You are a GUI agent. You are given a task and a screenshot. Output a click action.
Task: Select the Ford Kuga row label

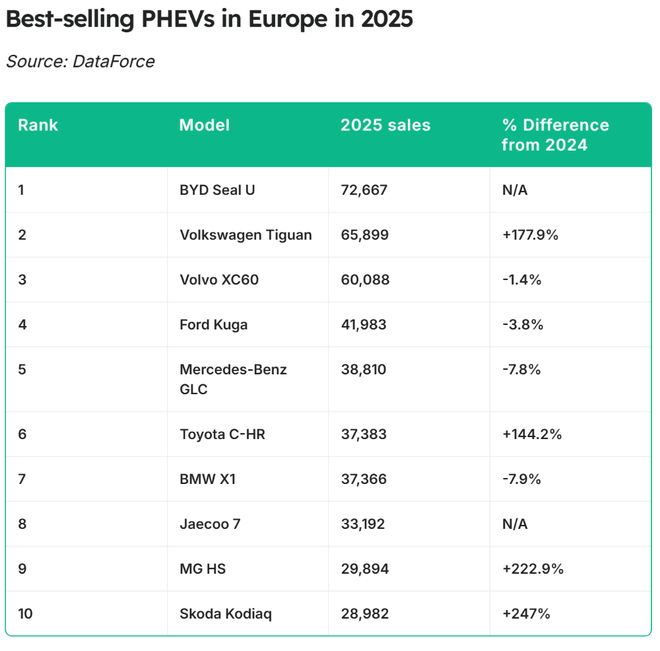point(214,325)
